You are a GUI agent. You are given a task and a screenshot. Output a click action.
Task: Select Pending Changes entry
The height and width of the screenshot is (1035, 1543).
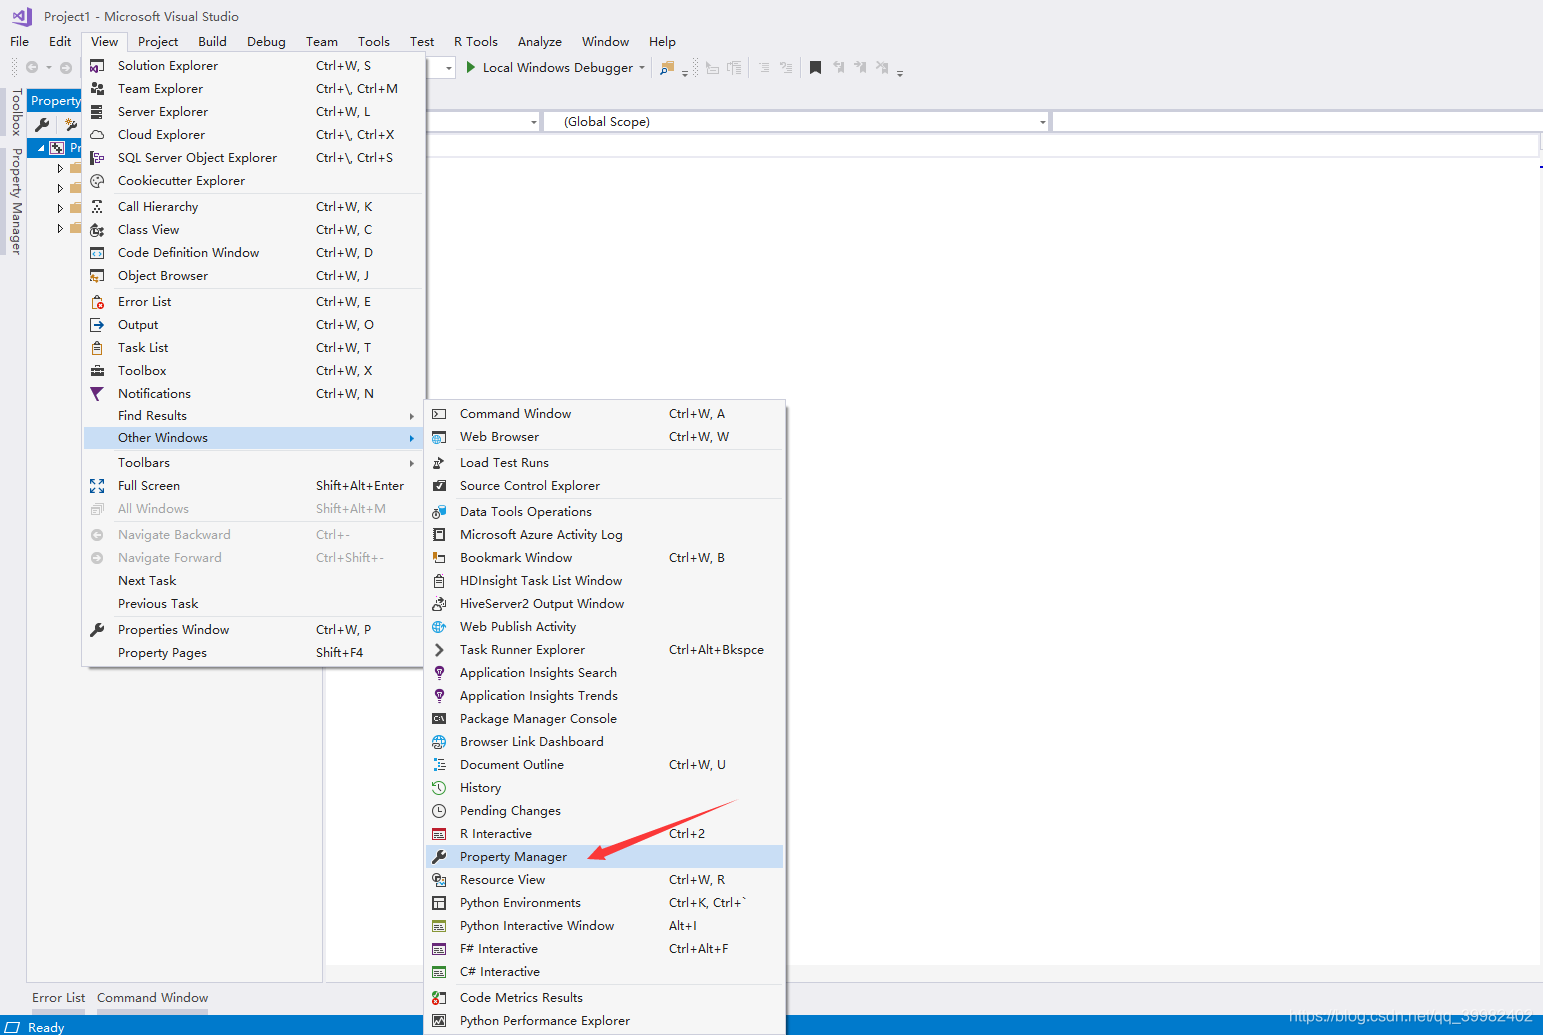tap(605, 811)
